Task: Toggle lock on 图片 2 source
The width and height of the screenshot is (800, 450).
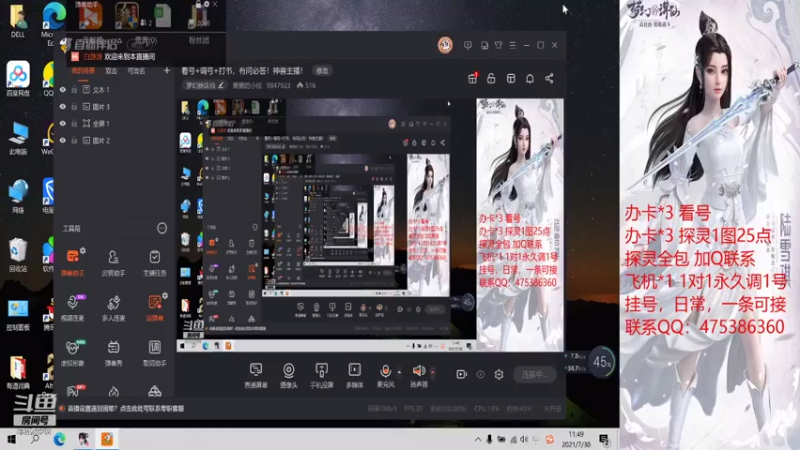Action: click(x=74, y=140)
